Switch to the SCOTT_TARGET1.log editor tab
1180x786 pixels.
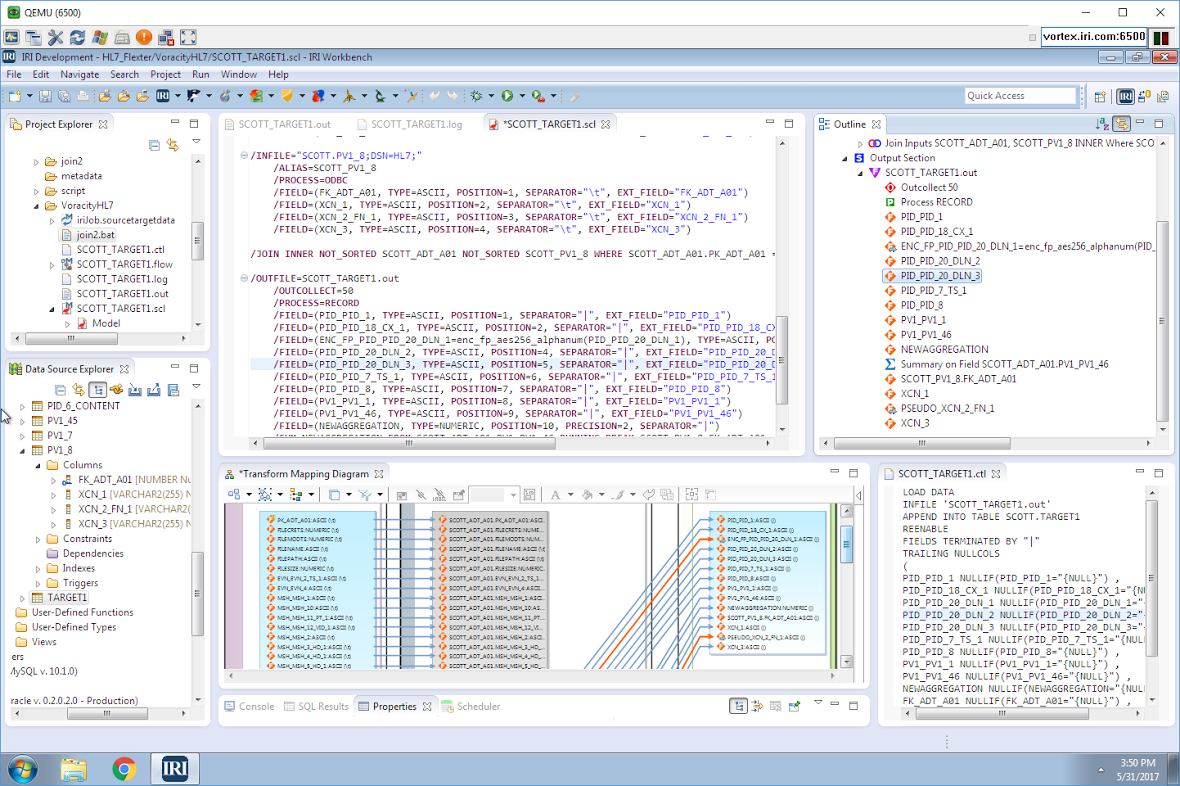click(416, 124)
